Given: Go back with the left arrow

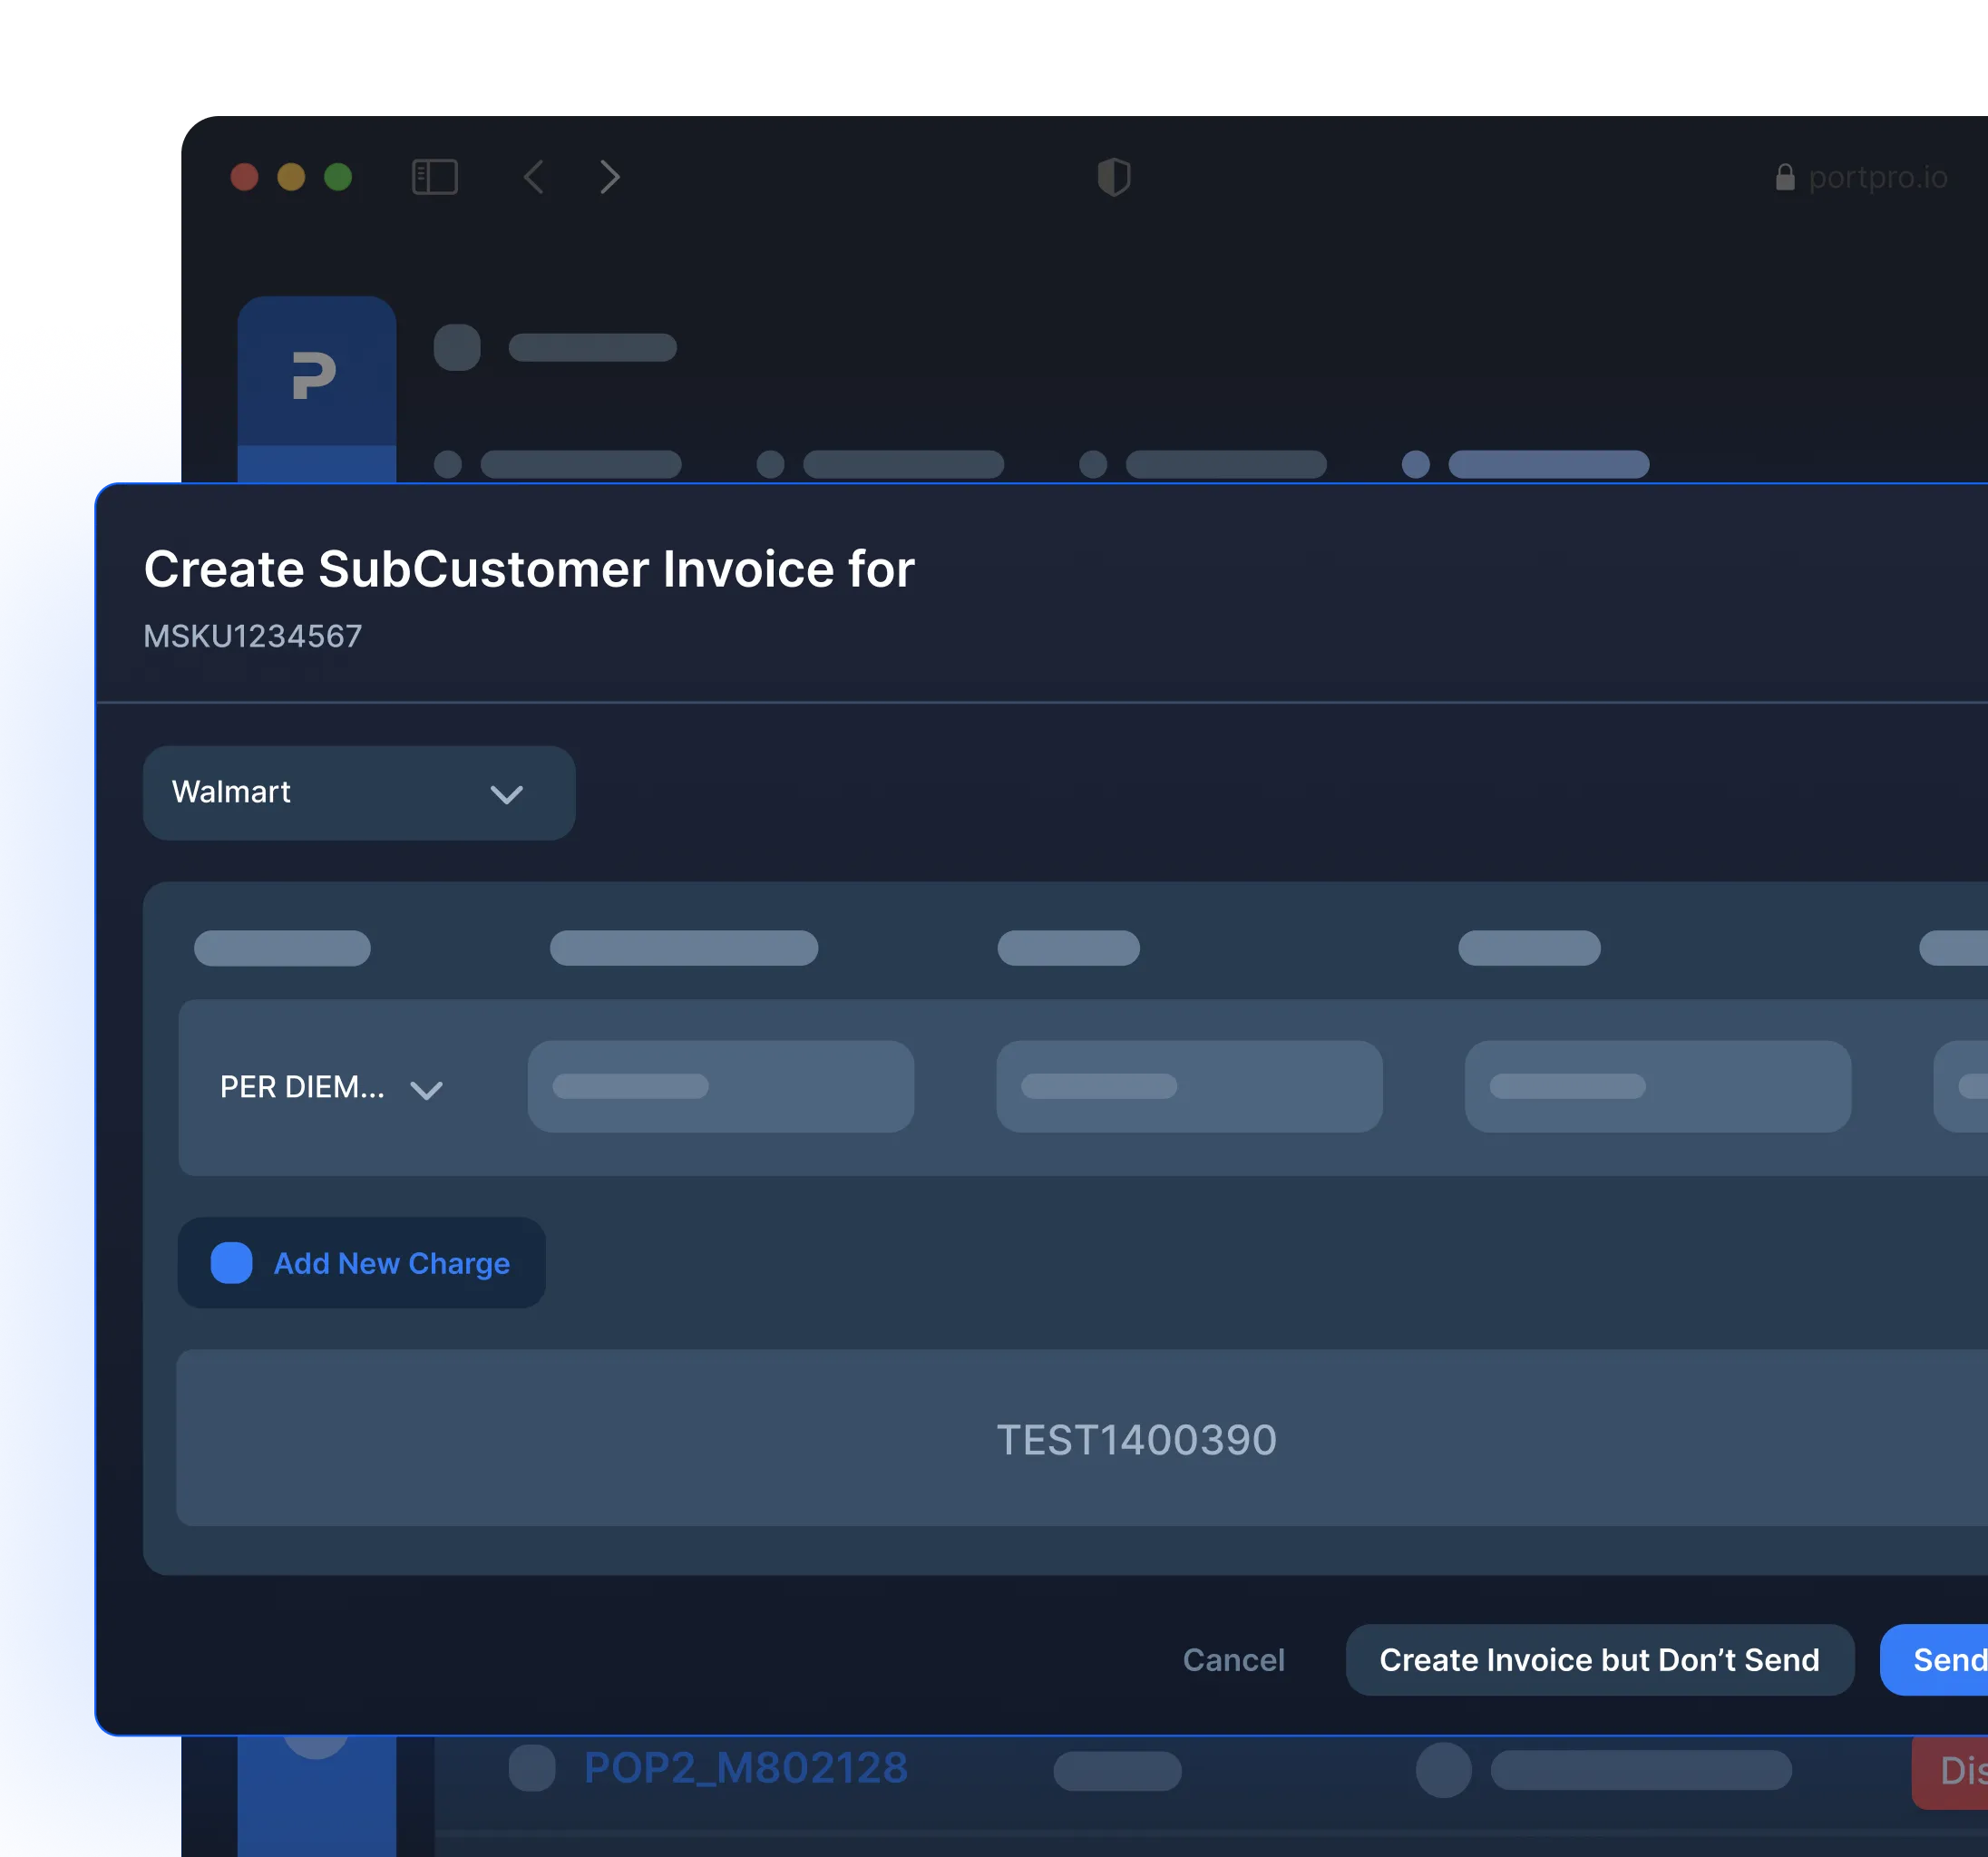Looking at the screenshot, I should pos(534,177).
